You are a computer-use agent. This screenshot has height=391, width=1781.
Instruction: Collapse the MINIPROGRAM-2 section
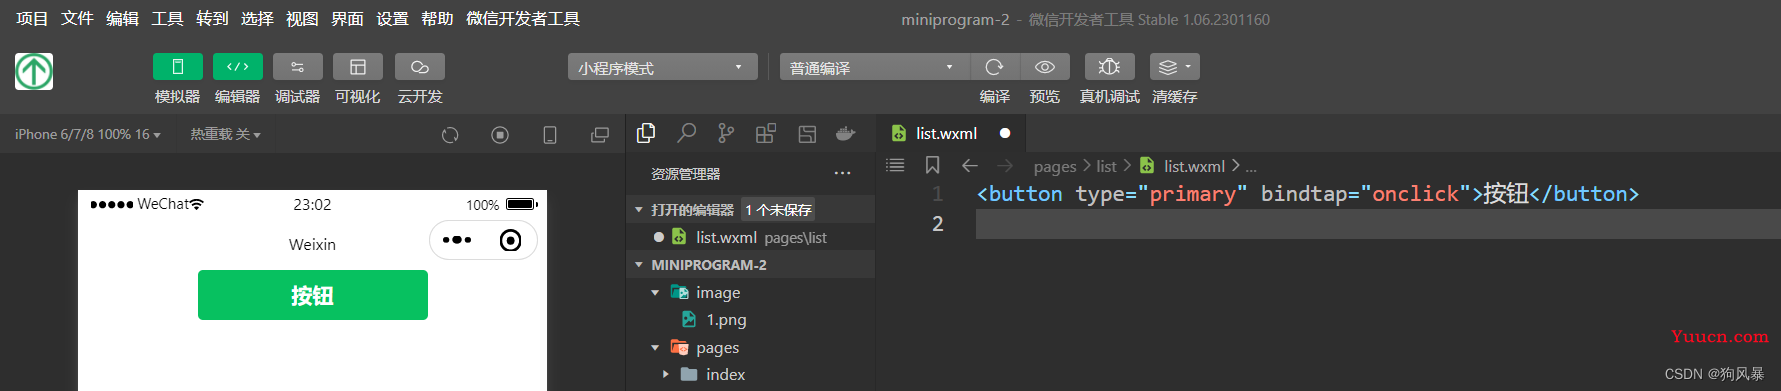(x=639, y=265)
